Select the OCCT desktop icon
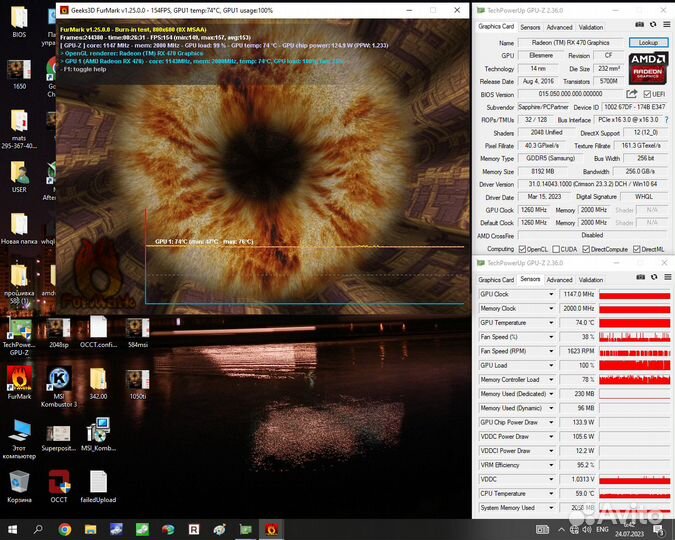This screenshot has width=675, height=540. pos(59,487)
